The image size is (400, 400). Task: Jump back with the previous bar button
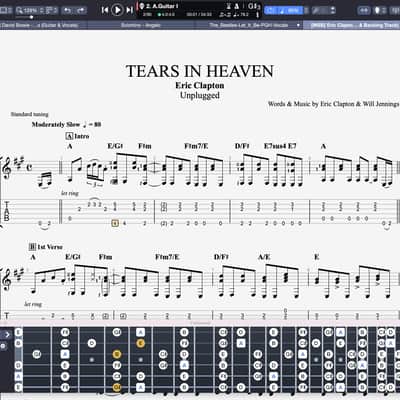tap(105, 10)
